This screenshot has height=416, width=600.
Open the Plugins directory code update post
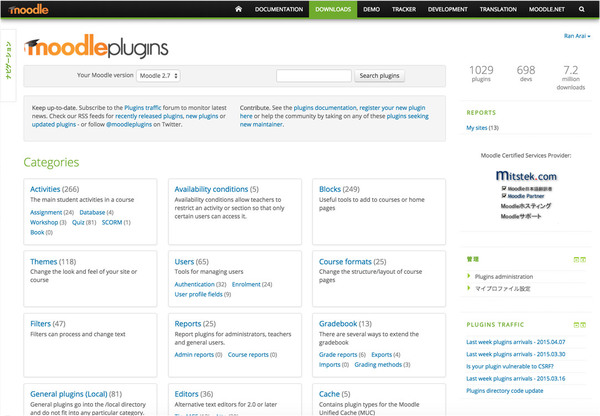[505, 391]
